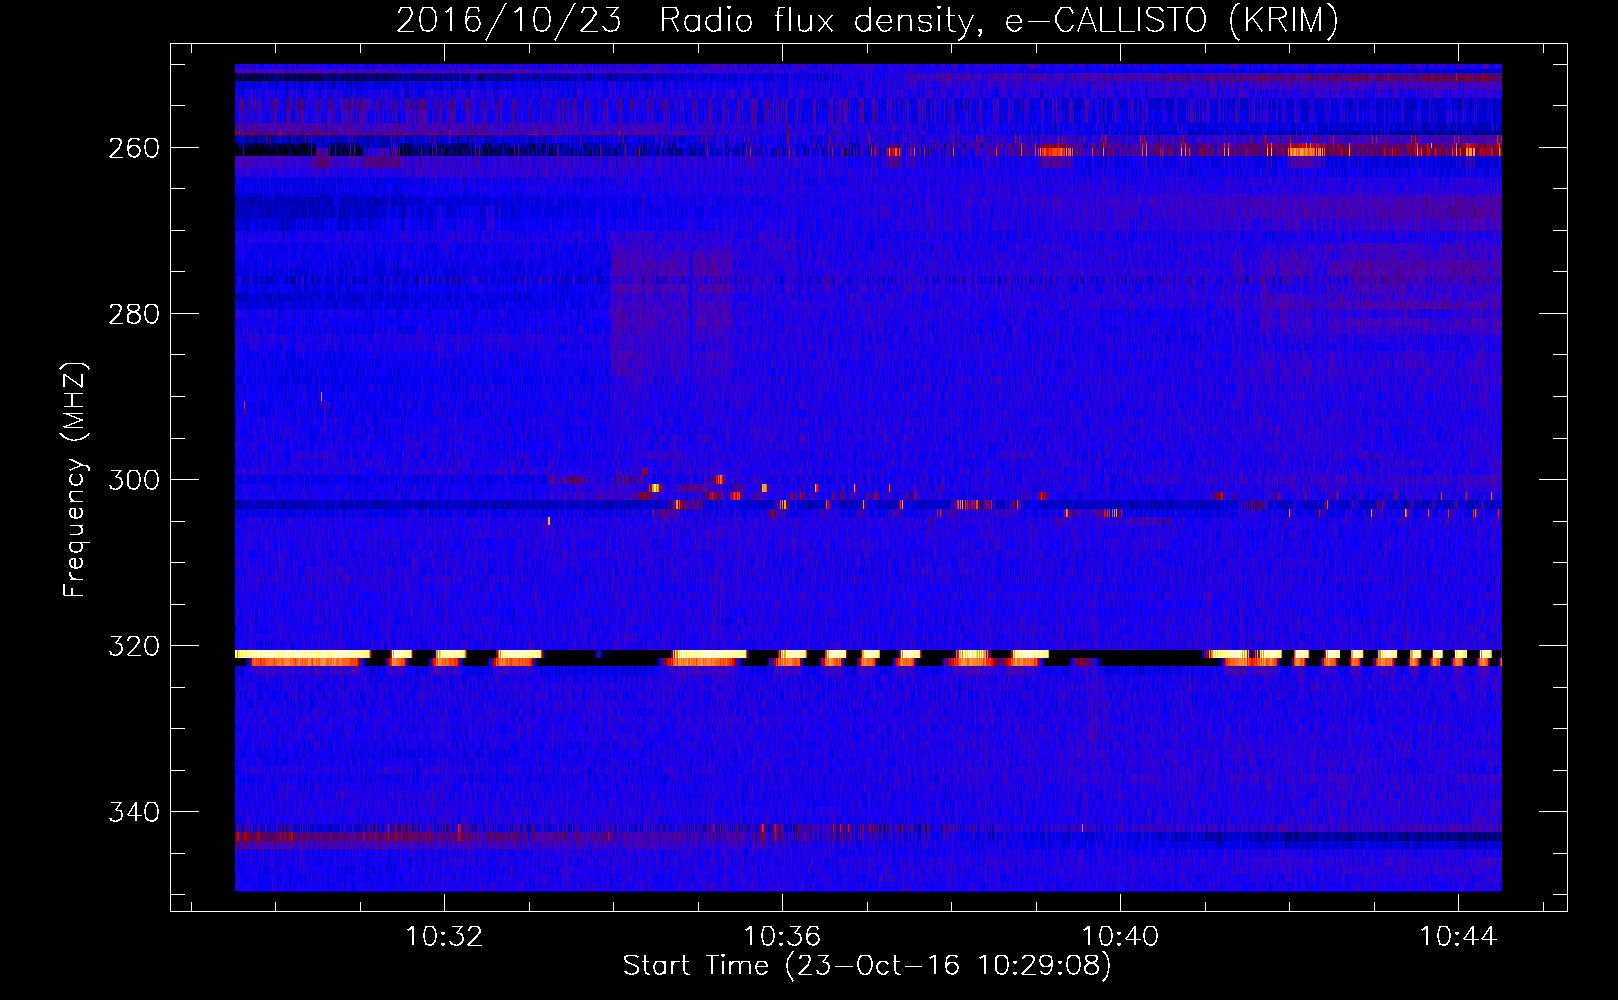Image resolution: width=1618 pixels, height=1000 pixels.
Task: Click the 280 frequency tick label
Action: tap(133, 314)
